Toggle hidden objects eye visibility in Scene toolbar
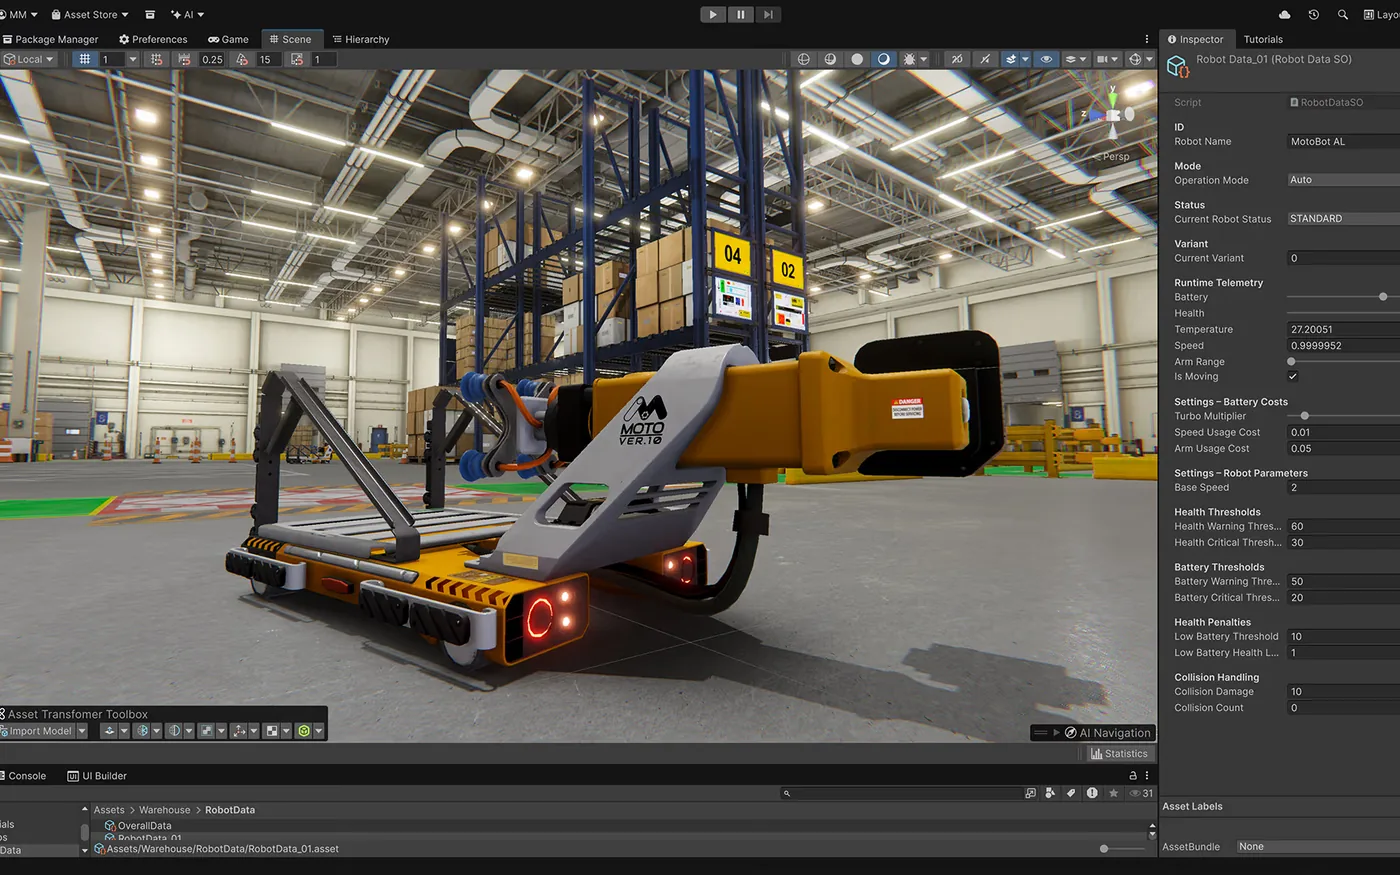 click(x=1046, y=59)
